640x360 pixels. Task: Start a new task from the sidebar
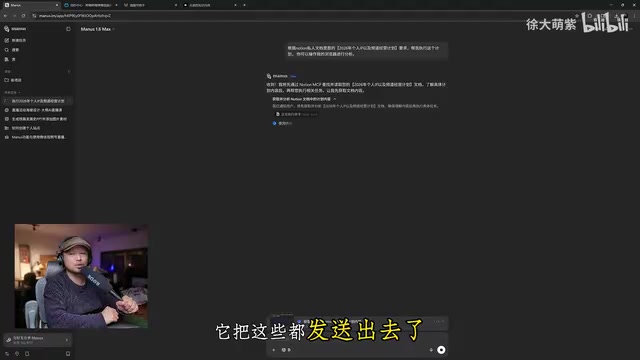[37, 40]
